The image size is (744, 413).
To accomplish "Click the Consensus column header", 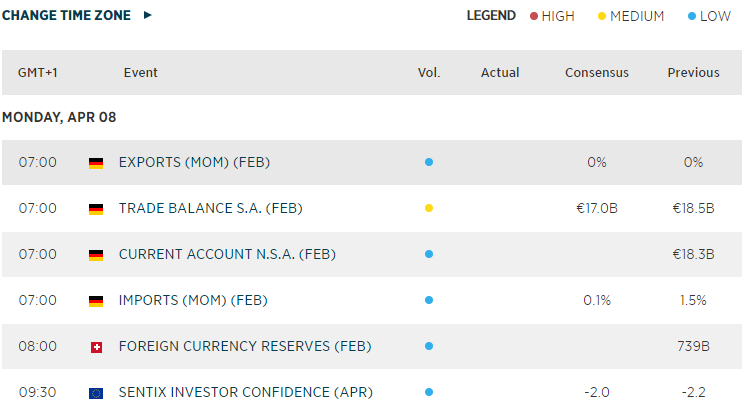I will [597, 73].
